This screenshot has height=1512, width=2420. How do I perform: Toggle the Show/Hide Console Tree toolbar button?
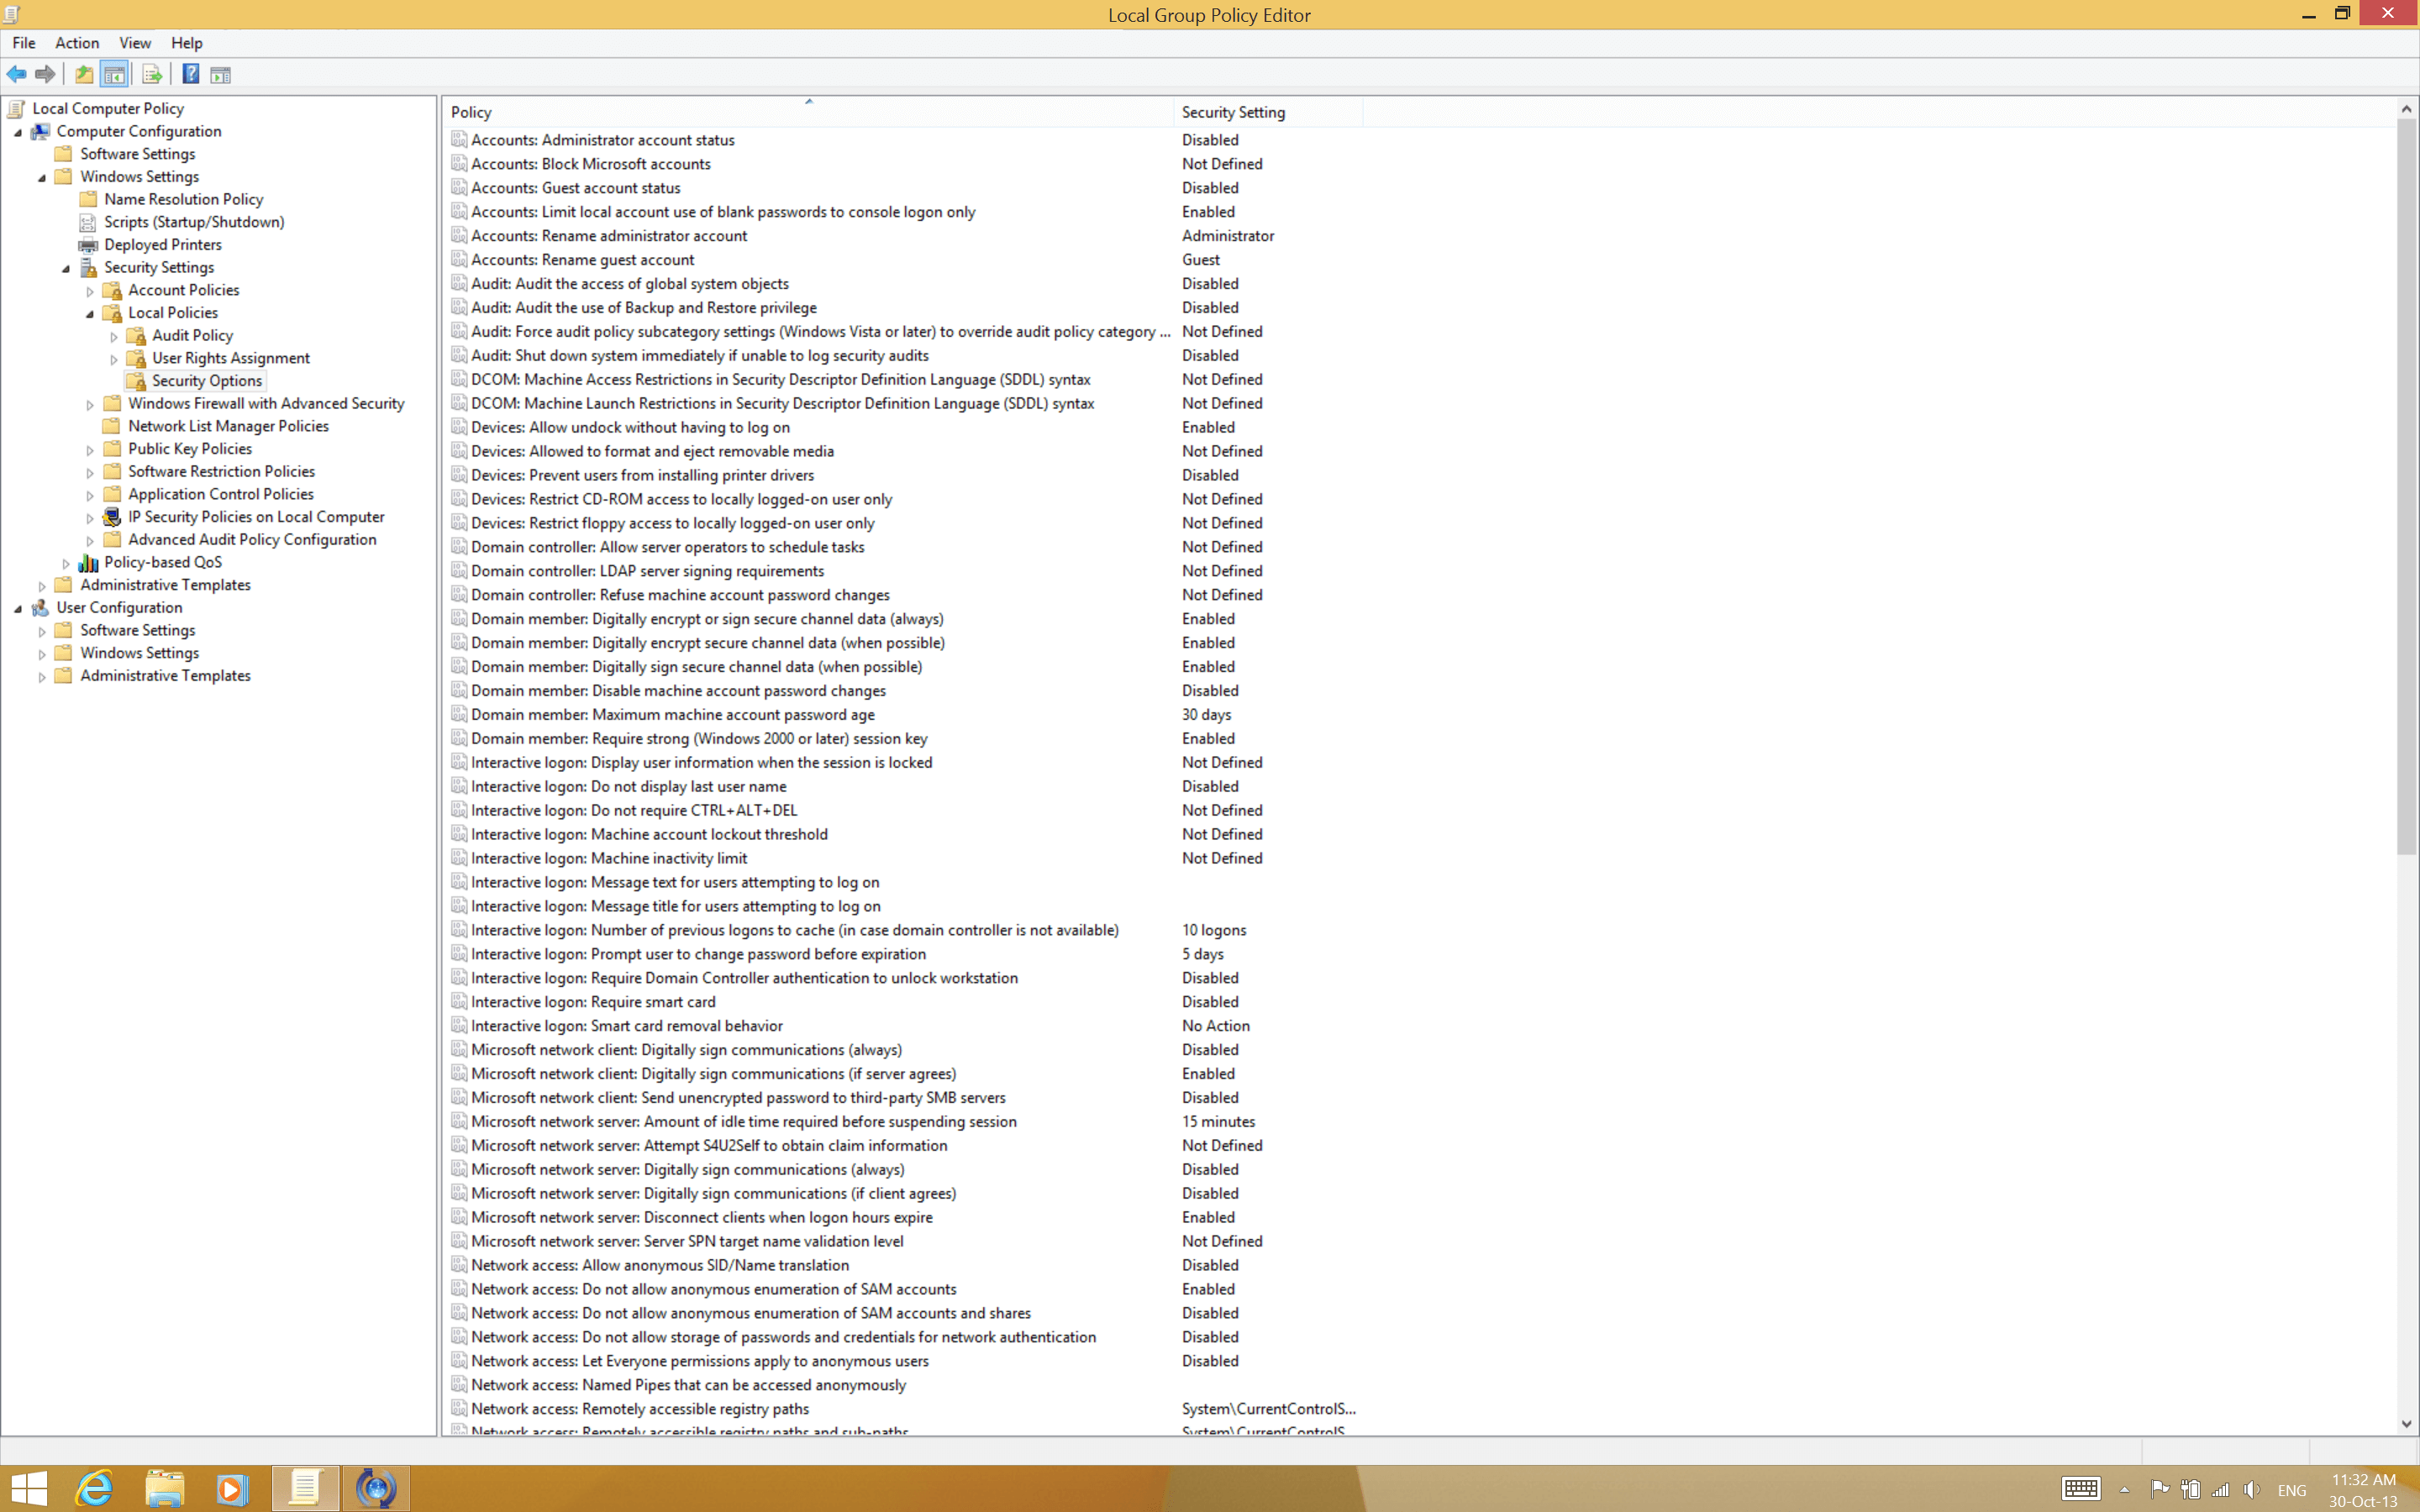point(115,74)
